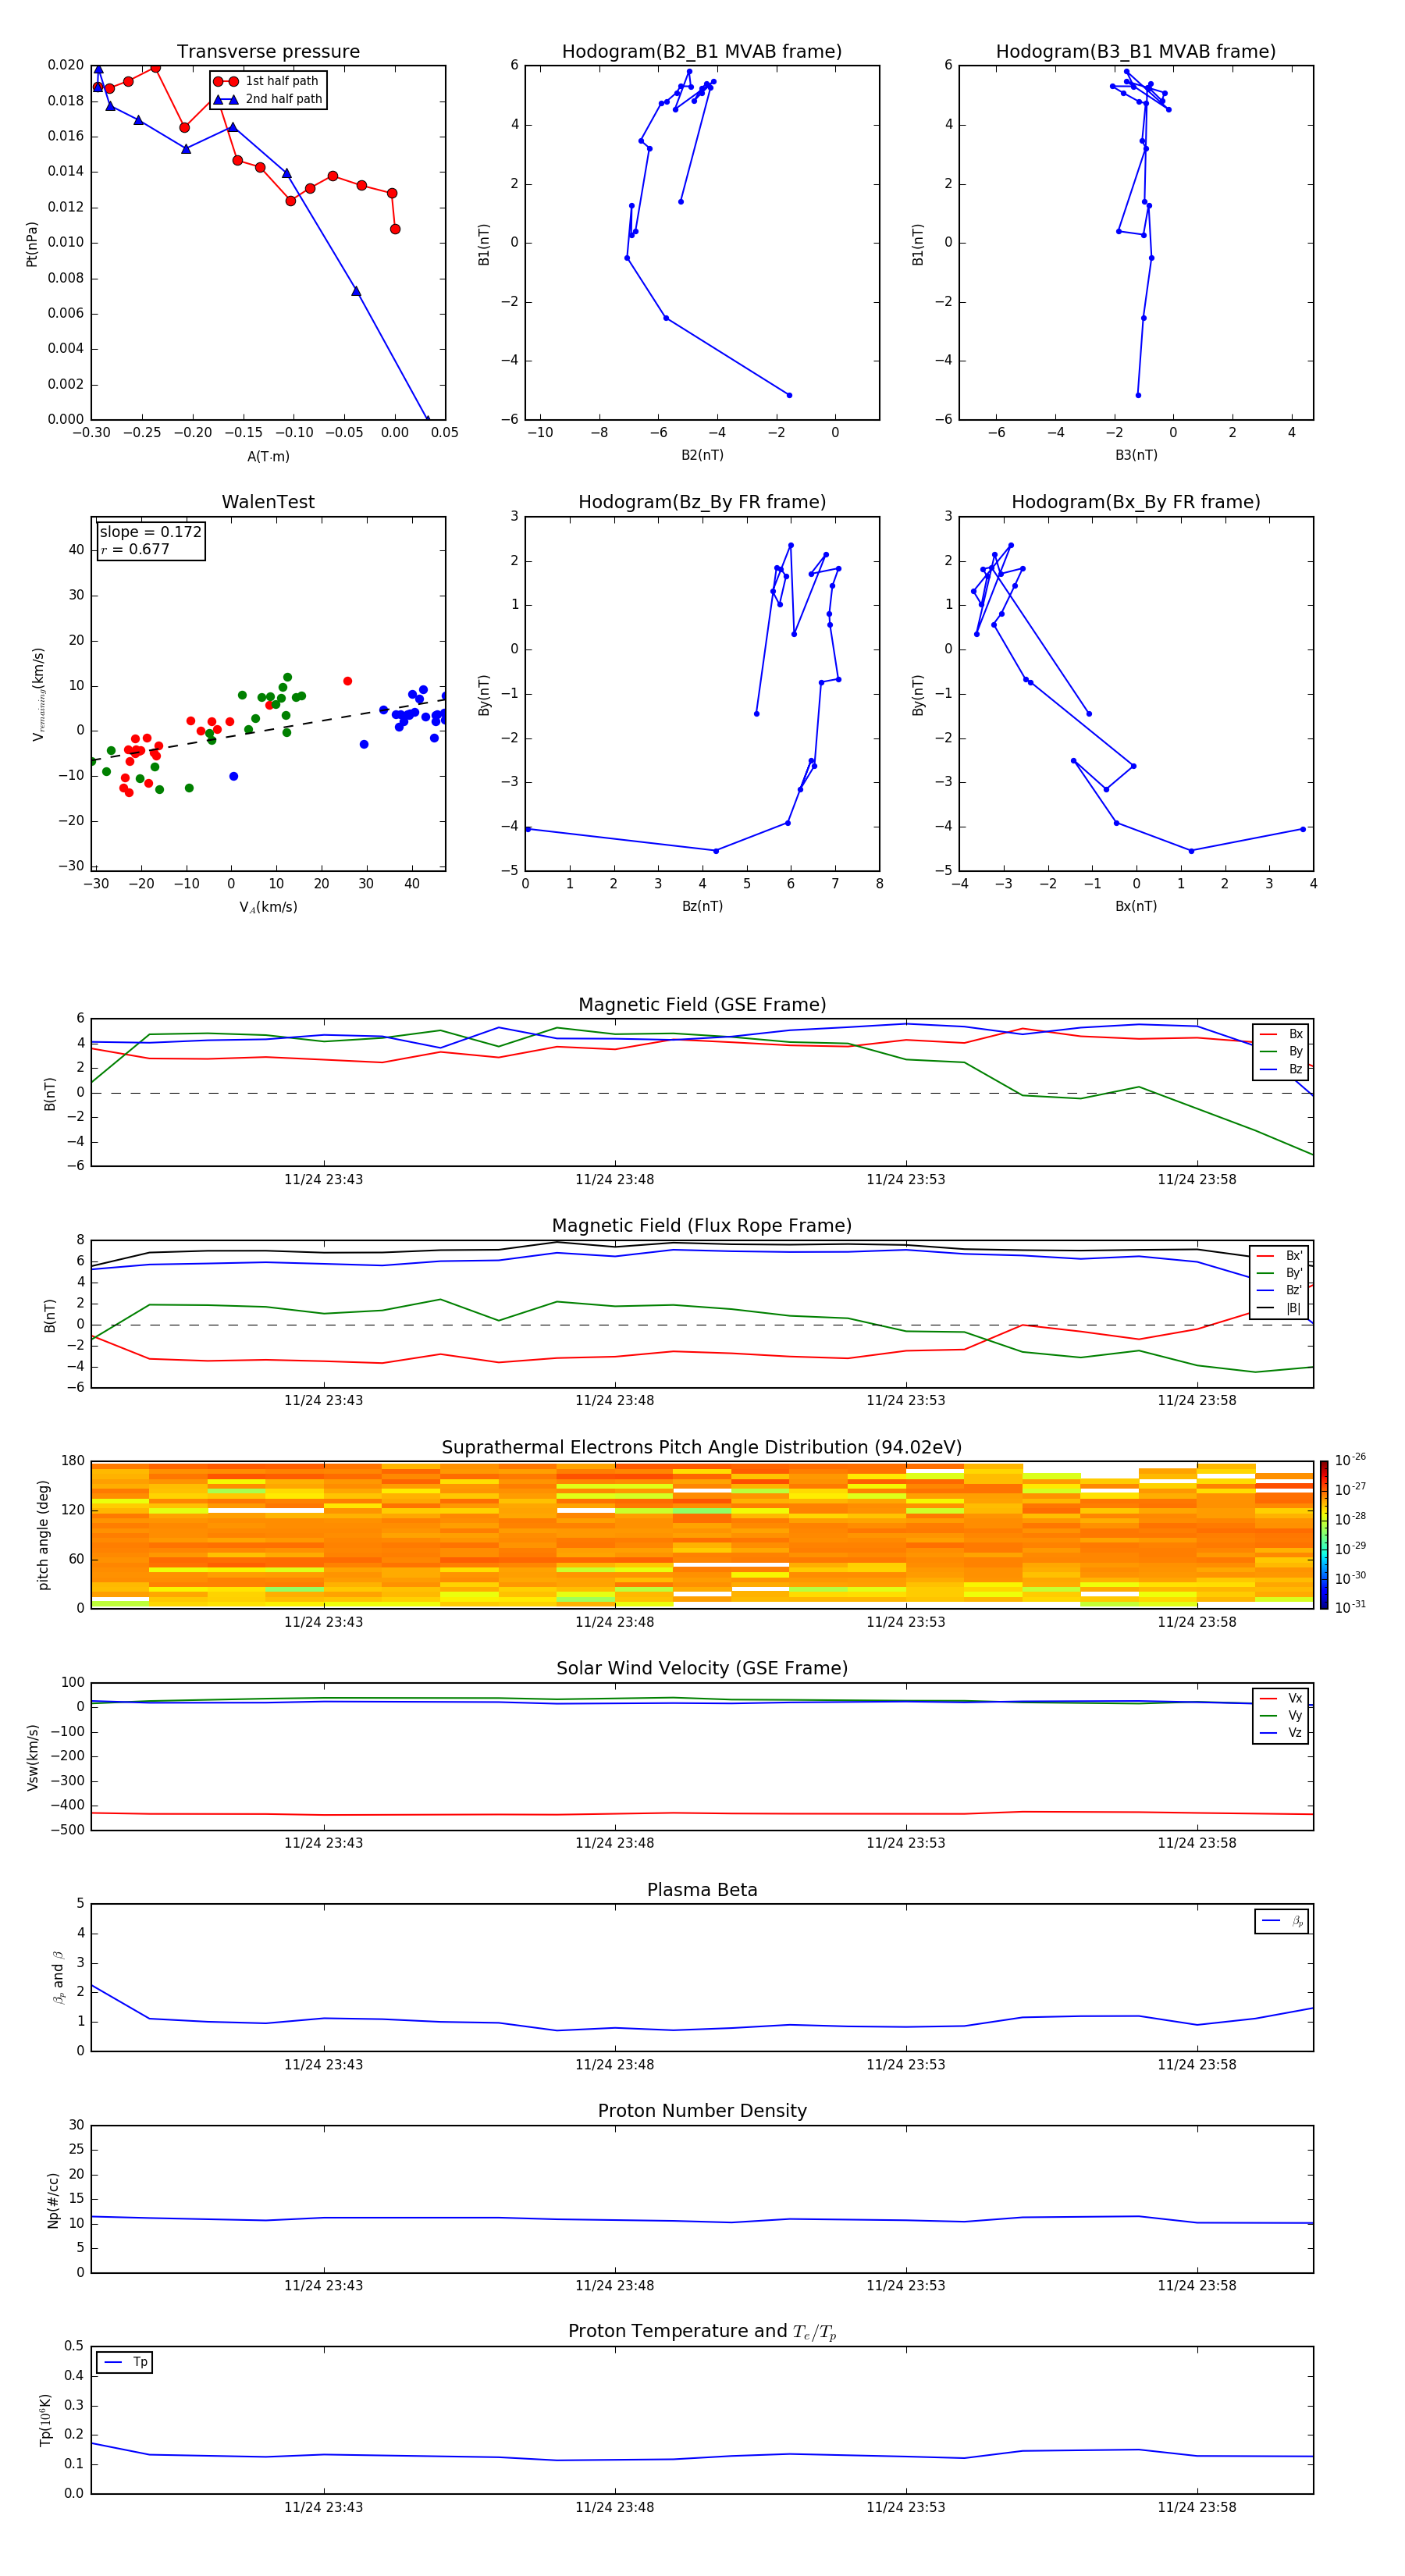1405x2576 pixels.
Task: Click the 'Bz(nT)' x-axis label
Action: 702,906
